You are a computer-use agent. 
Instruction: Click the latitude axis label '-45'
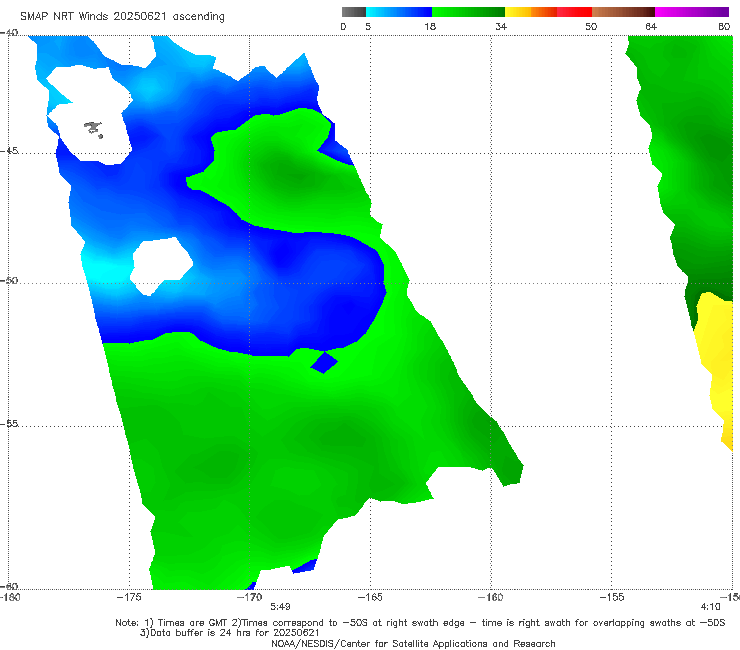click(9, 151)
